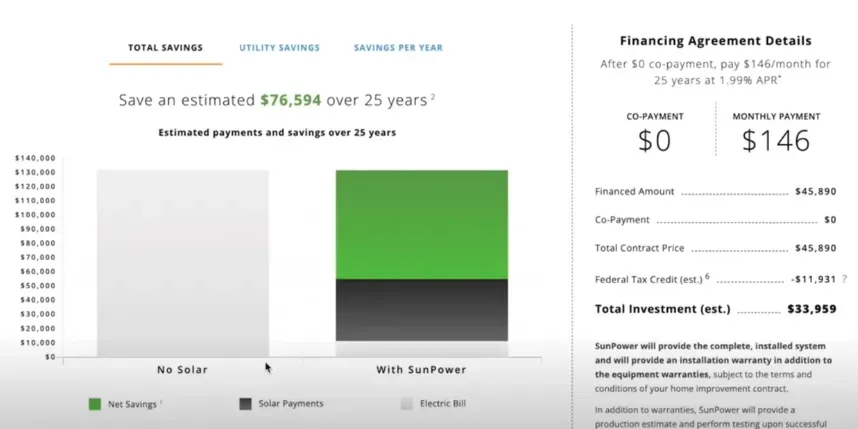The width and height of the screenshot is (858, 429).
Task: Open the Total Savings tab
Action: point(165,48)
